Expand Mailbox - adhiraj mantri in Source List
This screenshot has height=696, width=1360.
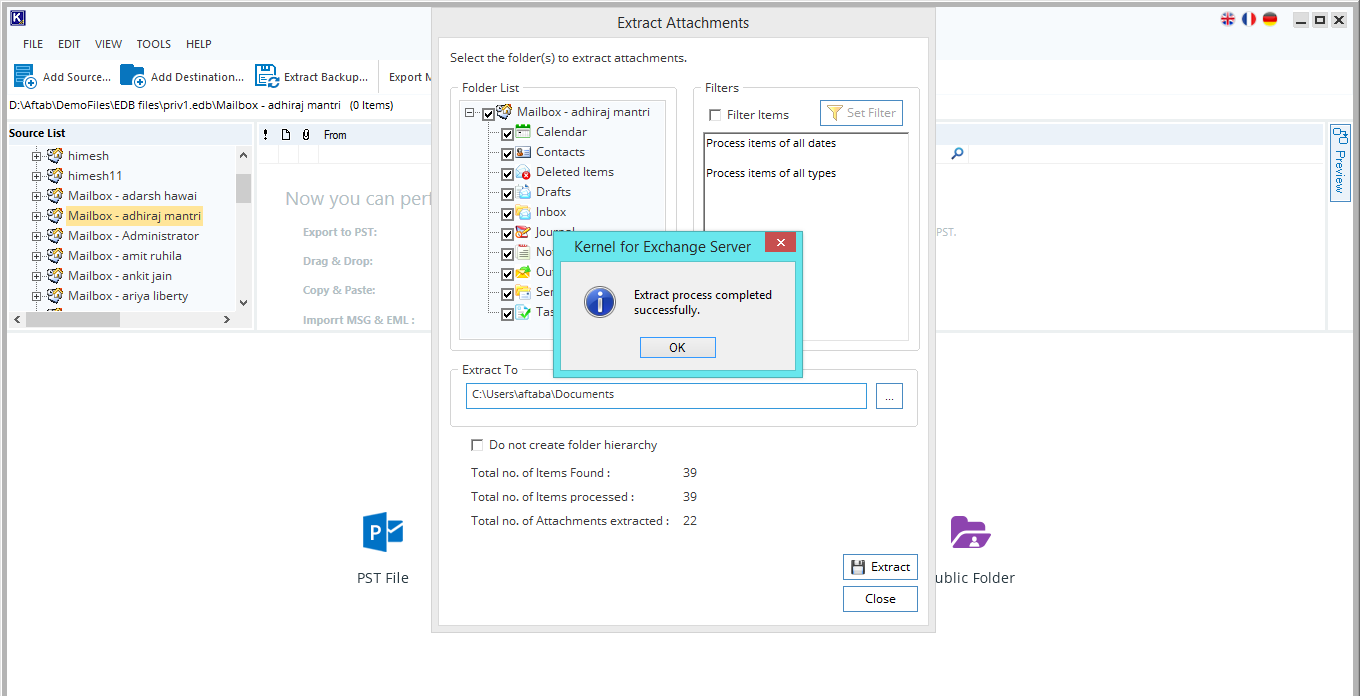point(37,216)
